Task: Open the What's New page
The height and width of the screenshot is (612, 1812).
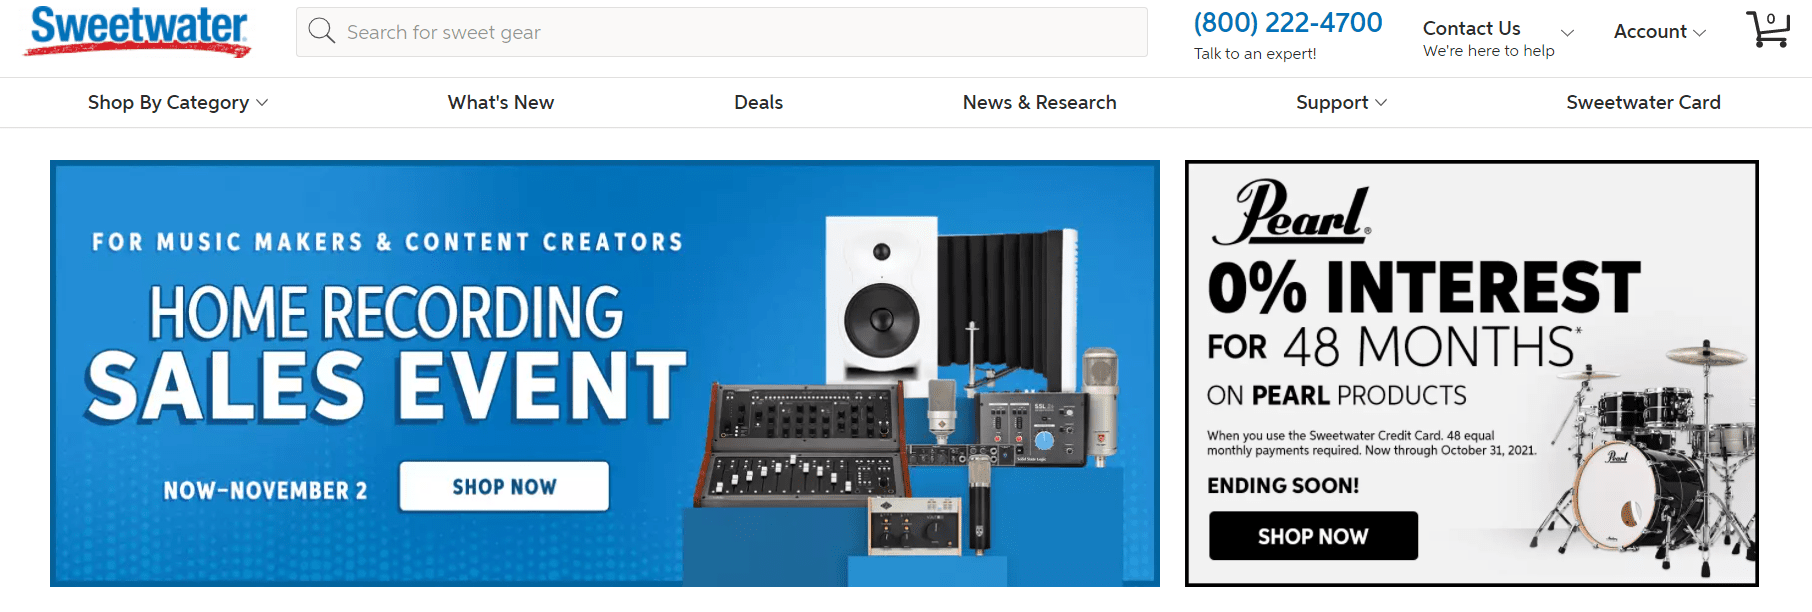Action: tap(501, 103)
